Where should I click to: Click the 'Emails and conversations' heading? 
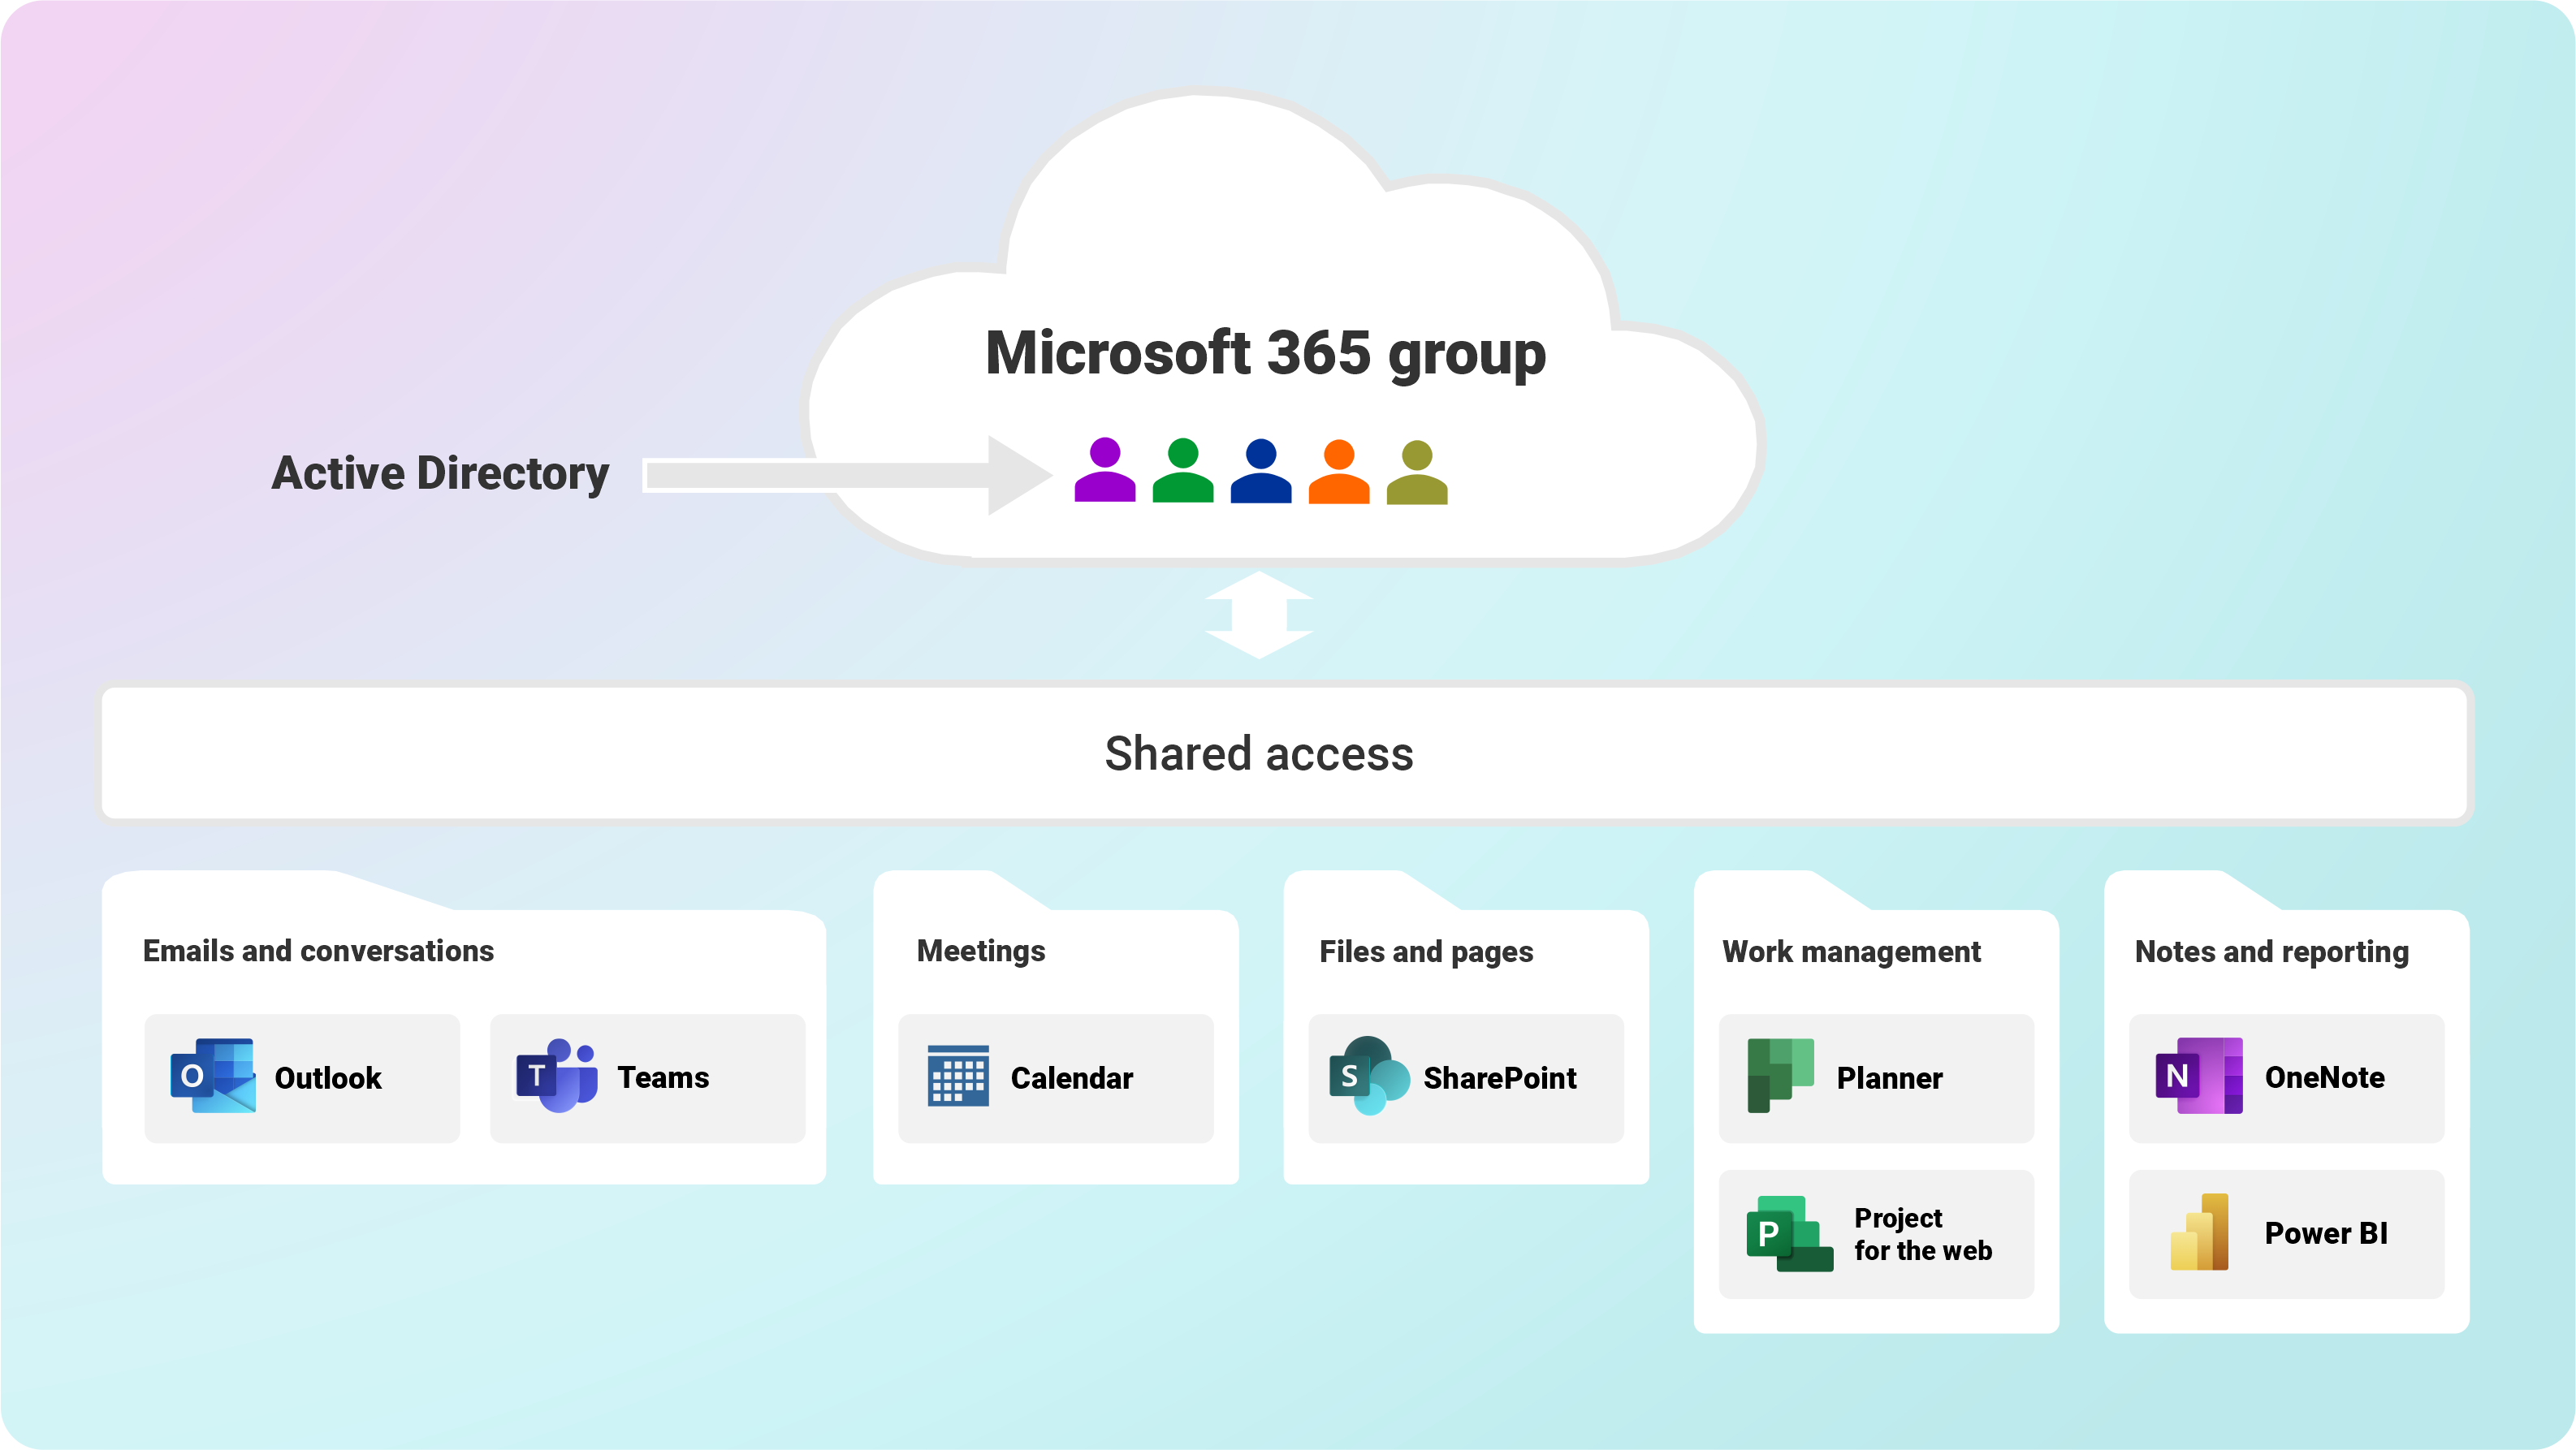[x=318, y=951]
